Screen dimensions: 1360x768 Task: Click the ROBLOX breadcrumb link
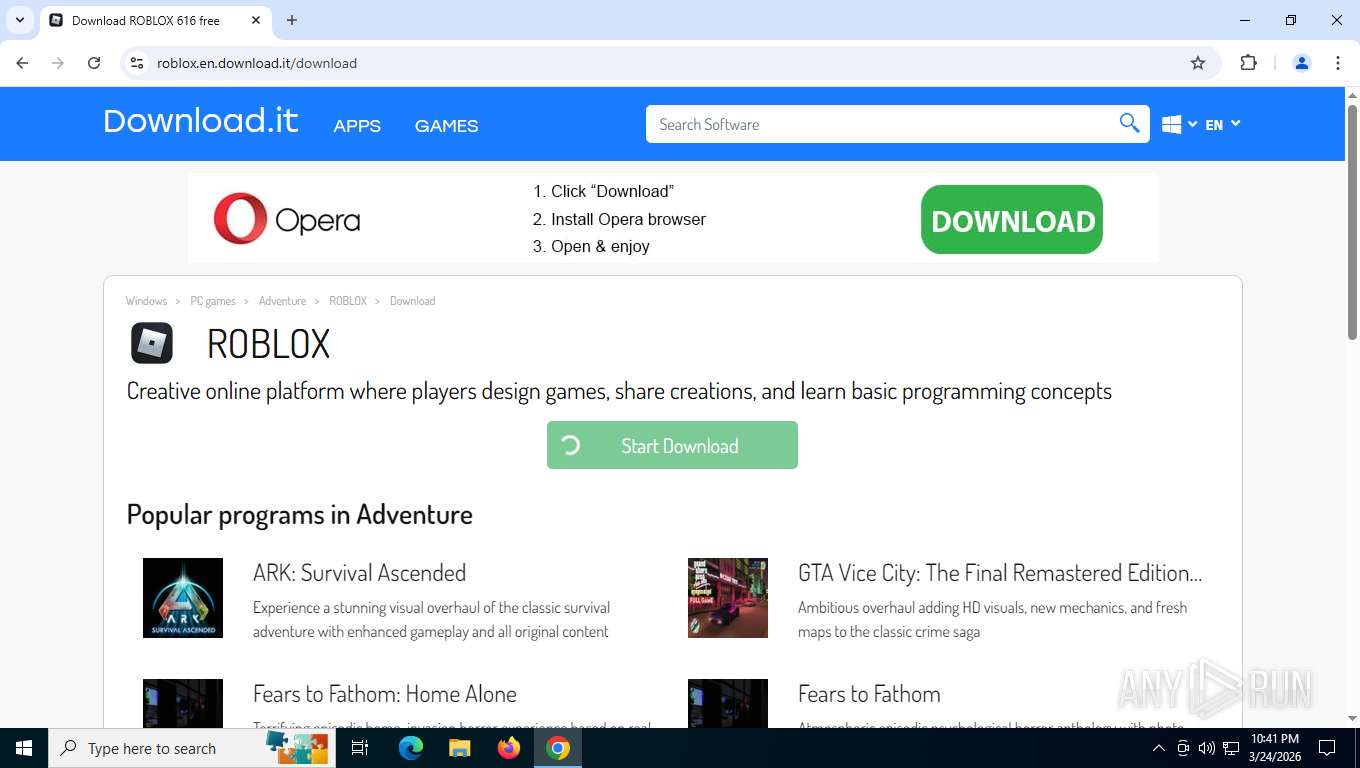coord(348,301)
